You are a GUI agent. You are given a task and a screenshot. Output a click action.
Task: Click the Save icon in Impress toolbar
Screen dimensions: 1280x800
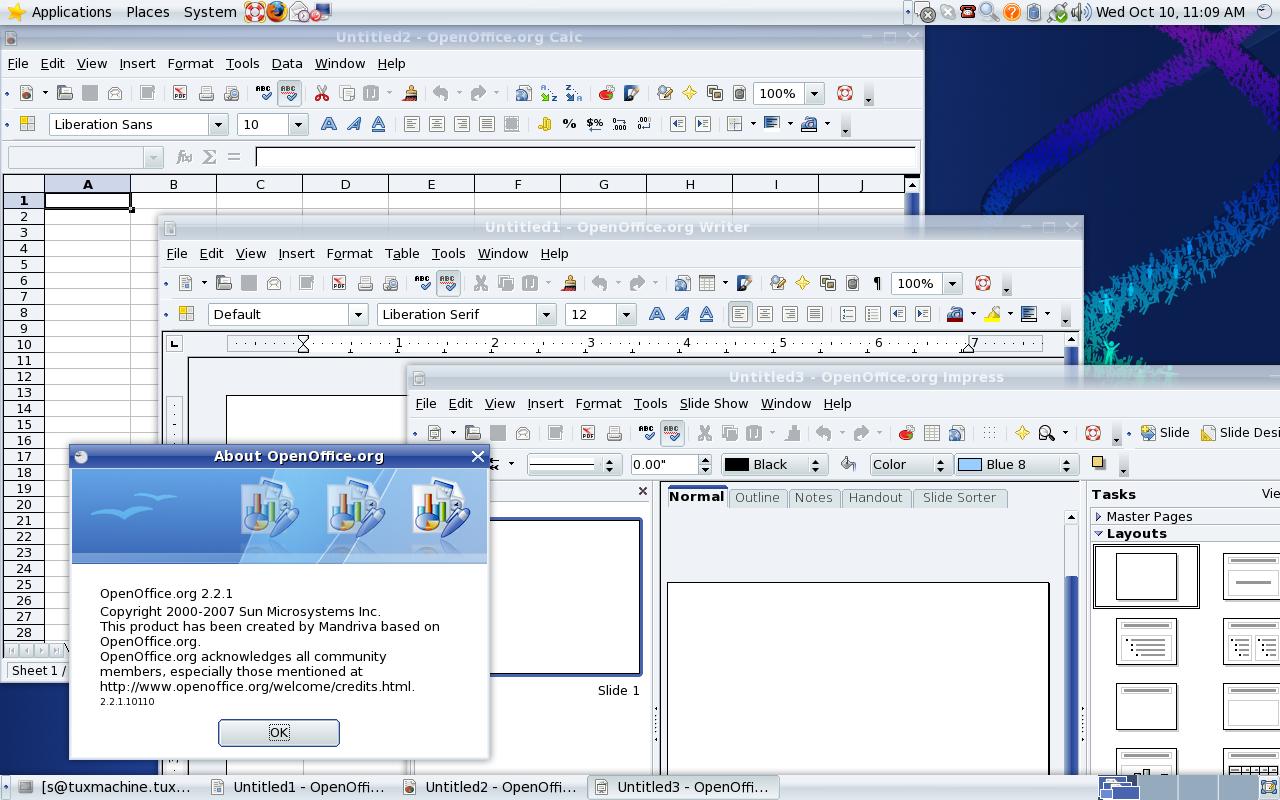(x=497, y=433)
